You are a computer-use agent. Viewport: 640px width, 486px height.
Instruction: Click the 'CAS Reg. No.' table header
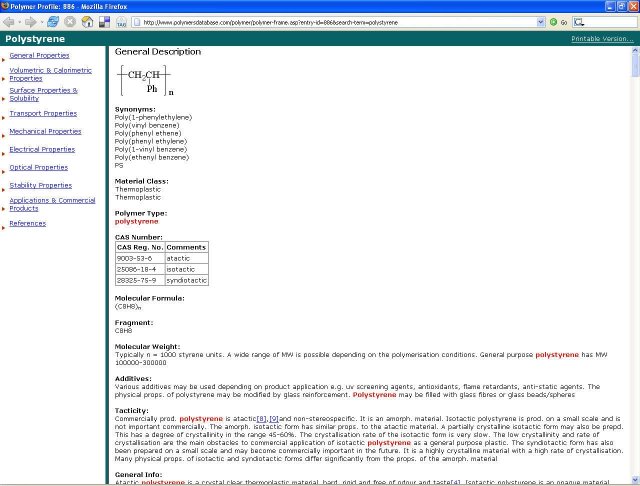click(140, 247)
